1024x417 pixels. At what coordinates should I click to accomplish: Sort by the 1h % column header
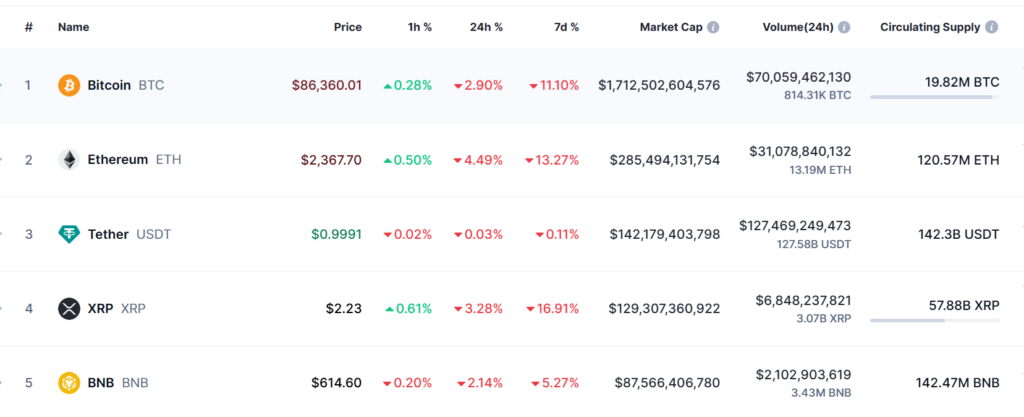pyautogui.click(x=417, y=27)
